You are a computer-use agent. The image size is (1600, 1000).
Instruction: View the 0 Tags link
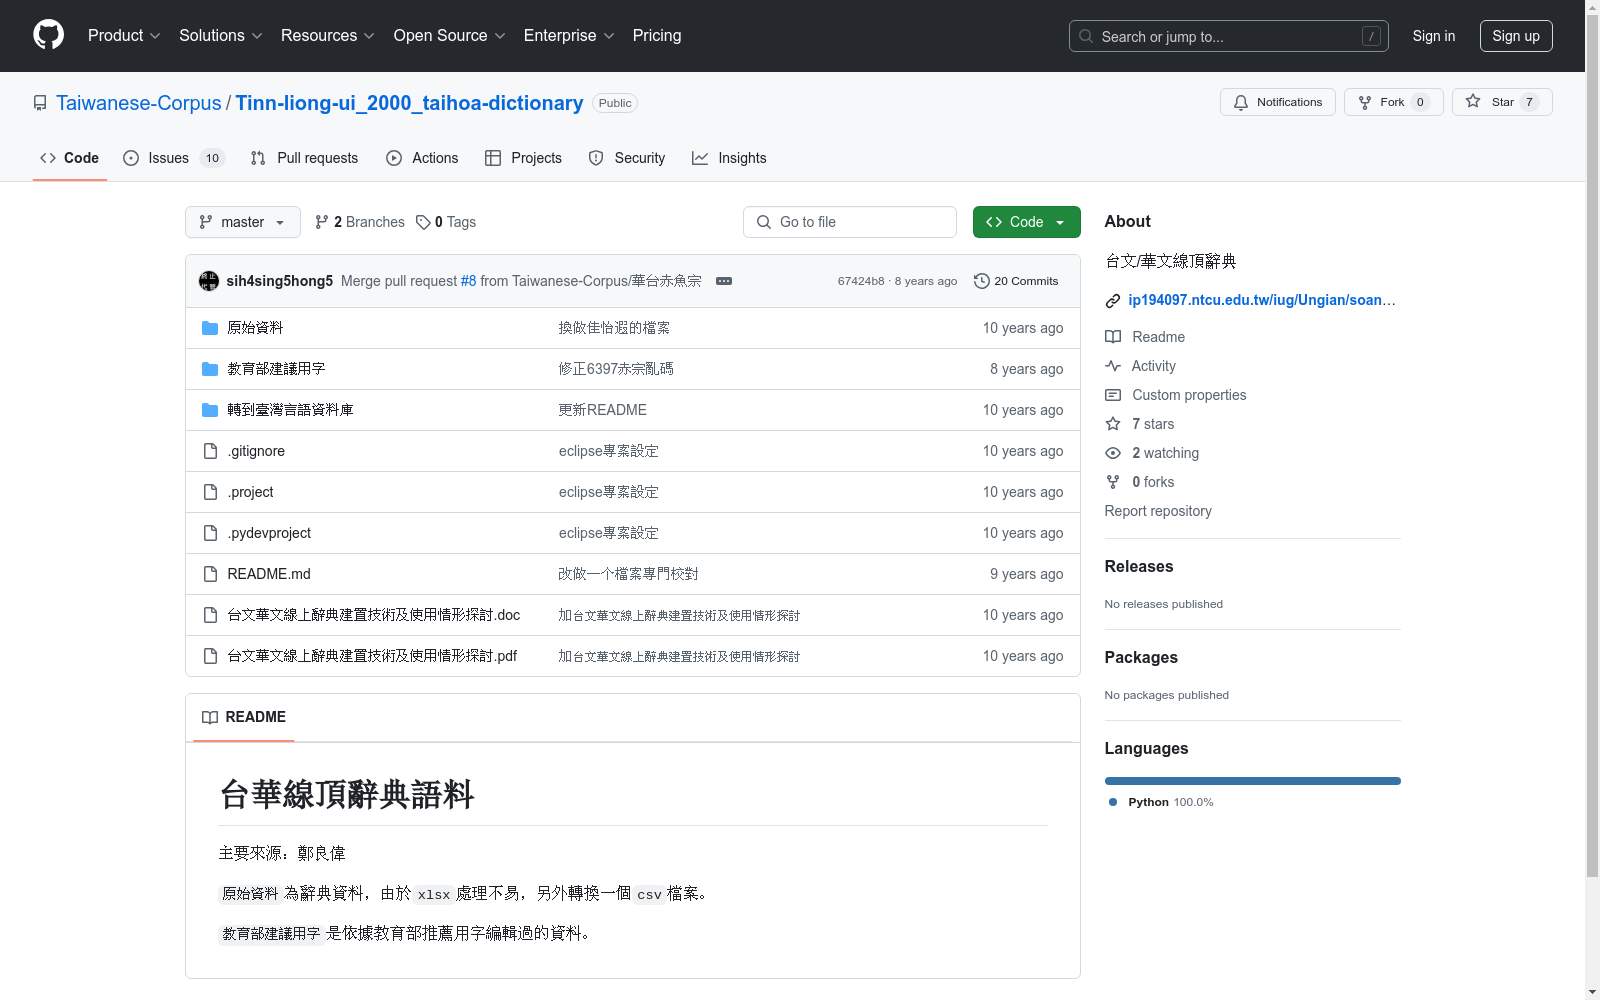[446, 222]
